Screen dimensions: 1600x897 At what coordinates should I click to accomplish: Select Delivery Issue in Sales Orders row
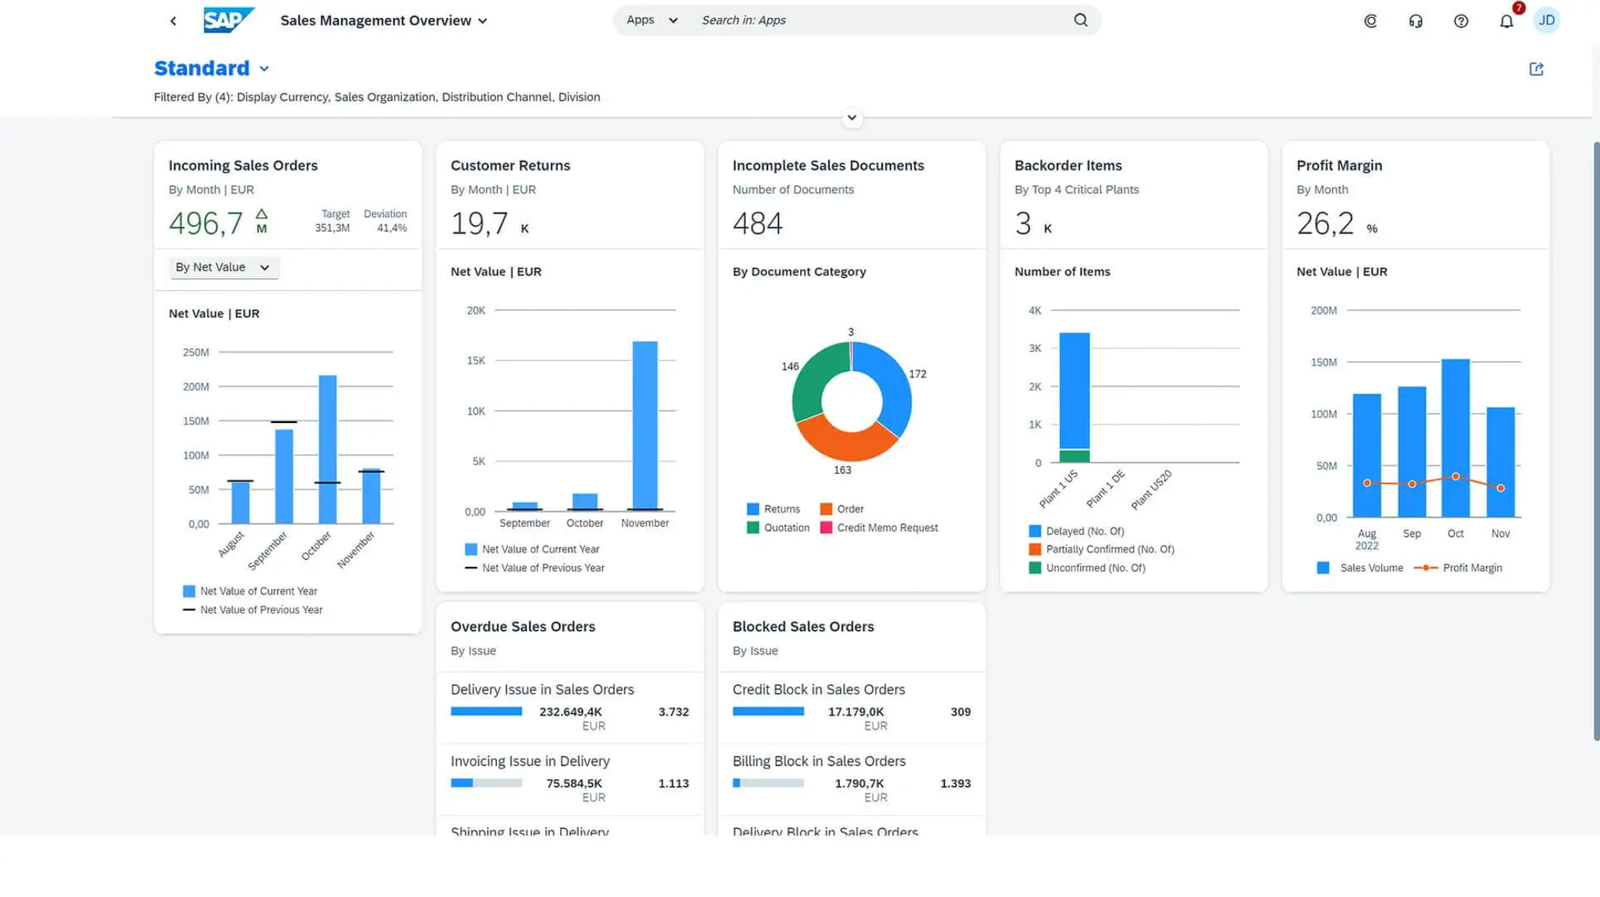(569, 706)
